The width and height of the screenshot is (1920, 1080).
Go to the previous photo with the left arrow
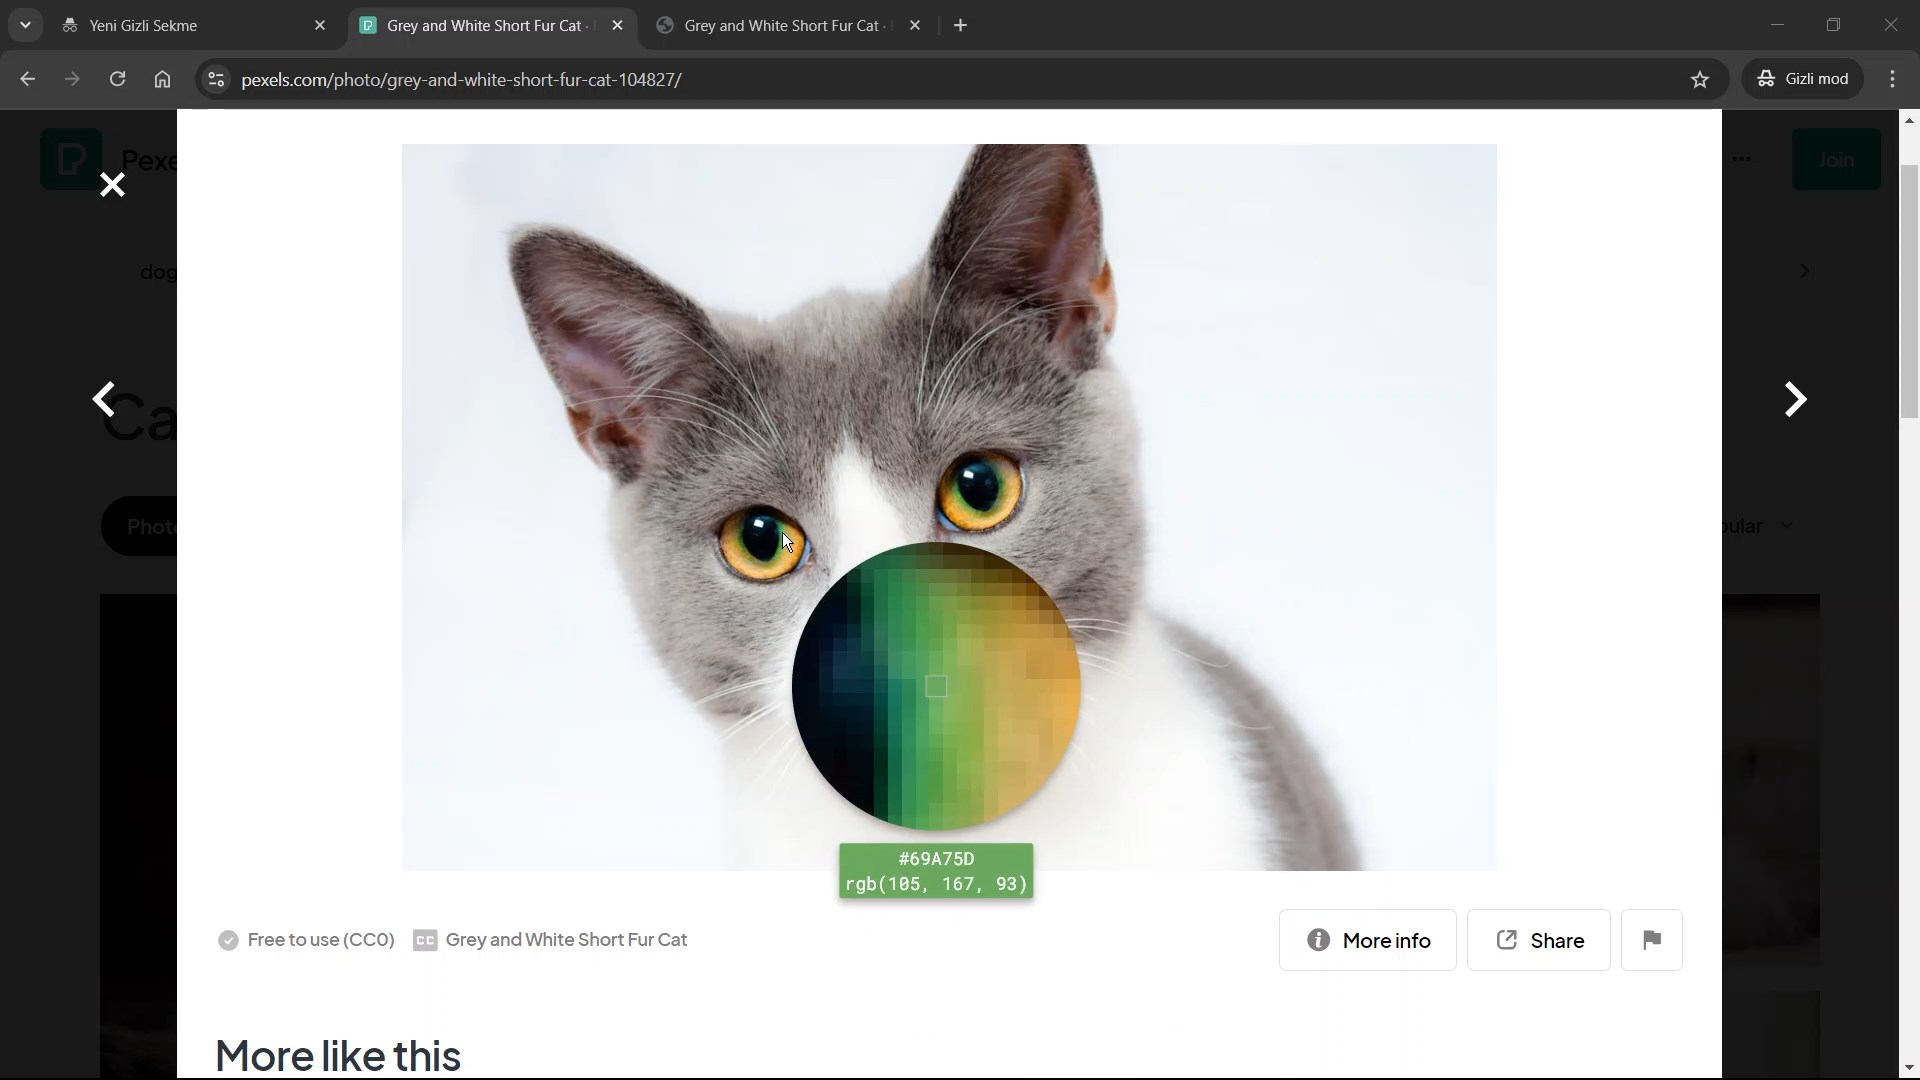point(104,399)
